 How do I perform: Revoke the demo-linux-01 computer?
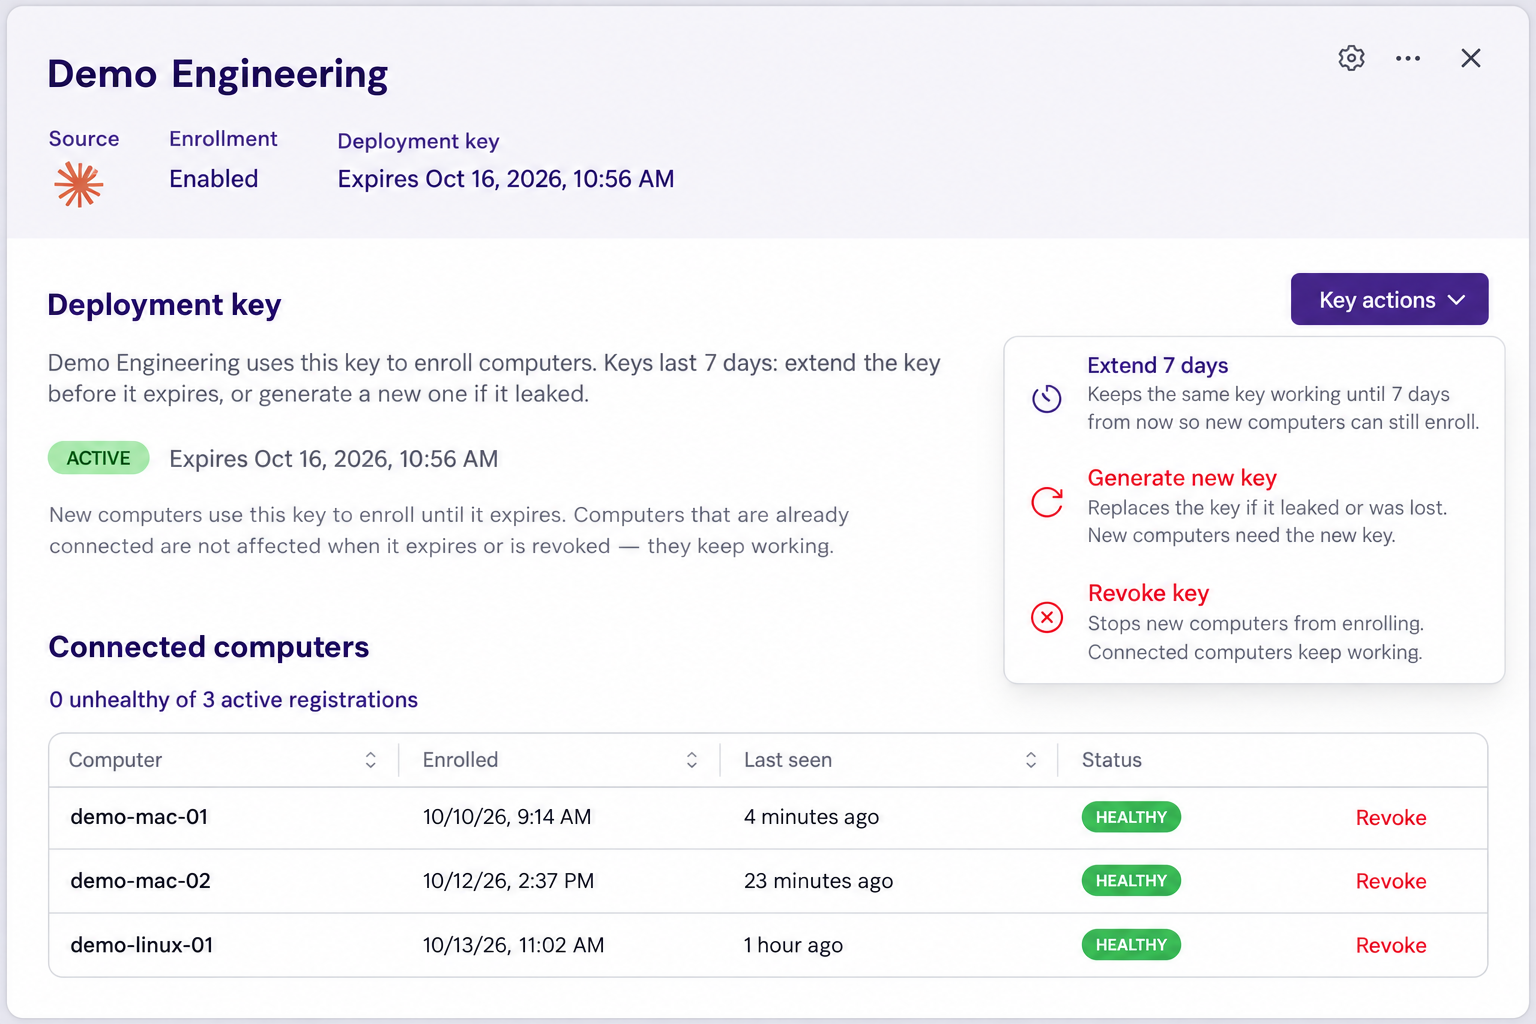(x=1391, y=945)
